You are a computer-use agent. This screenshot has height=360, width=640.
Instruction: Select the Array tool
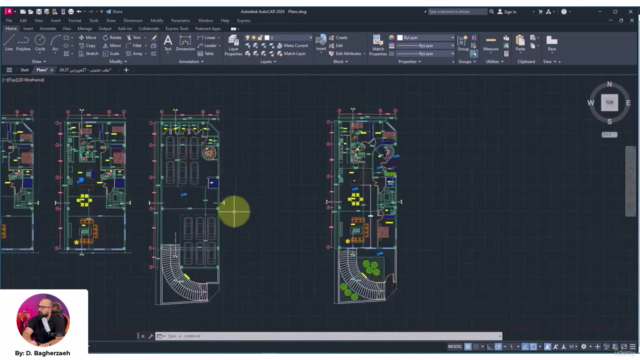point(135,53)
